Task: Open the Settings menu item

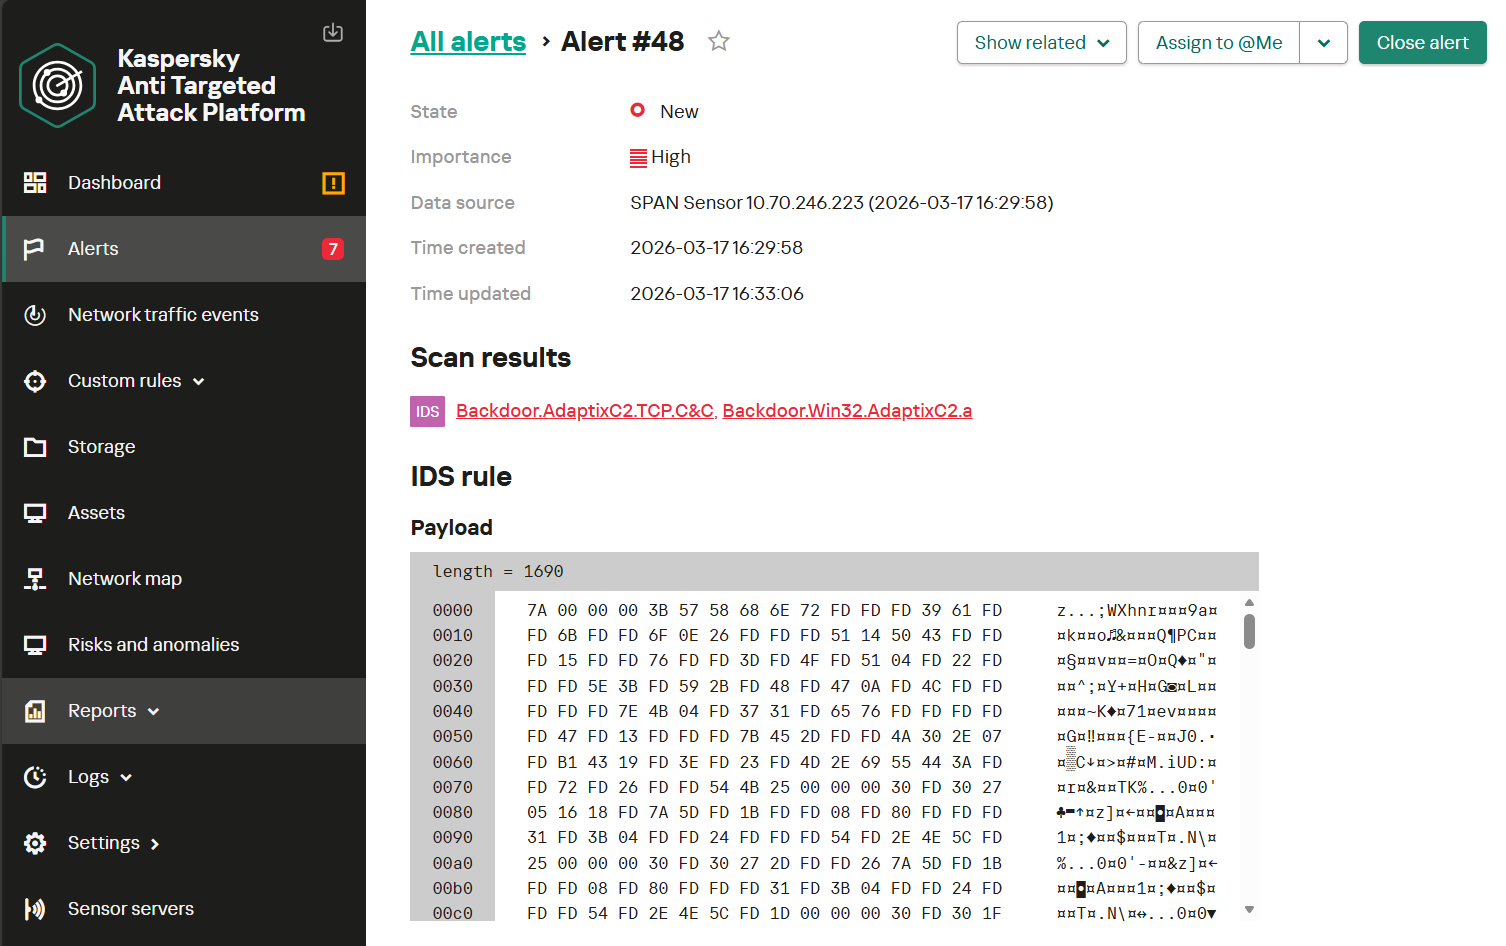Action: click(x=104, y=843)
